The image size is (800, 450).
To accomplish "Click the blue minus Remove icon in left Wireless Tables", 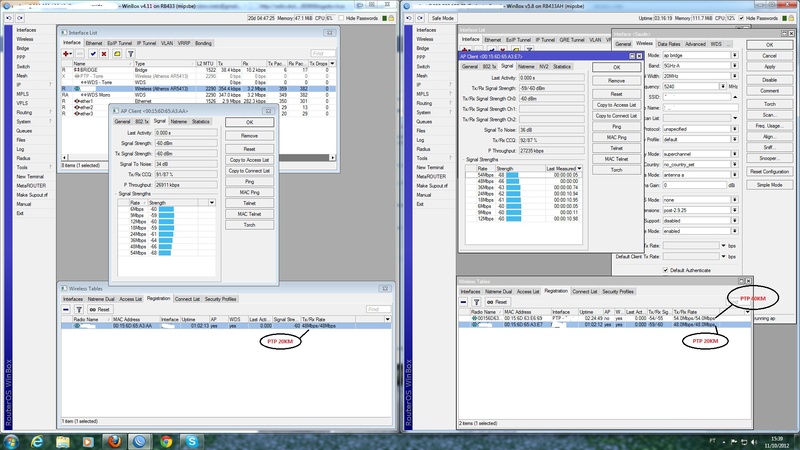I will 66,309.
